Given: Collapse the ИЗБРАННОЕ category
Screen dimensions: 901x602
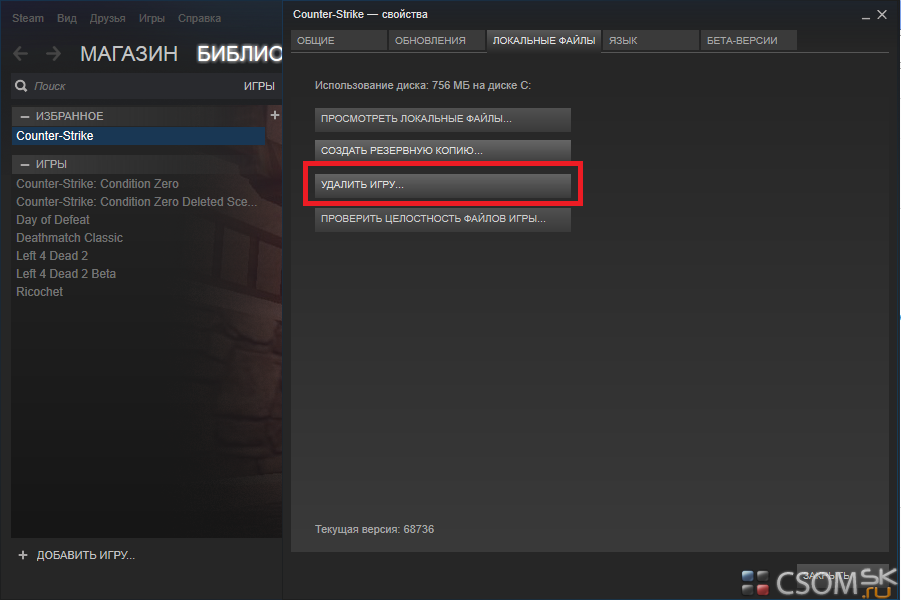Looking at the screenshot, I should (24, 117).
